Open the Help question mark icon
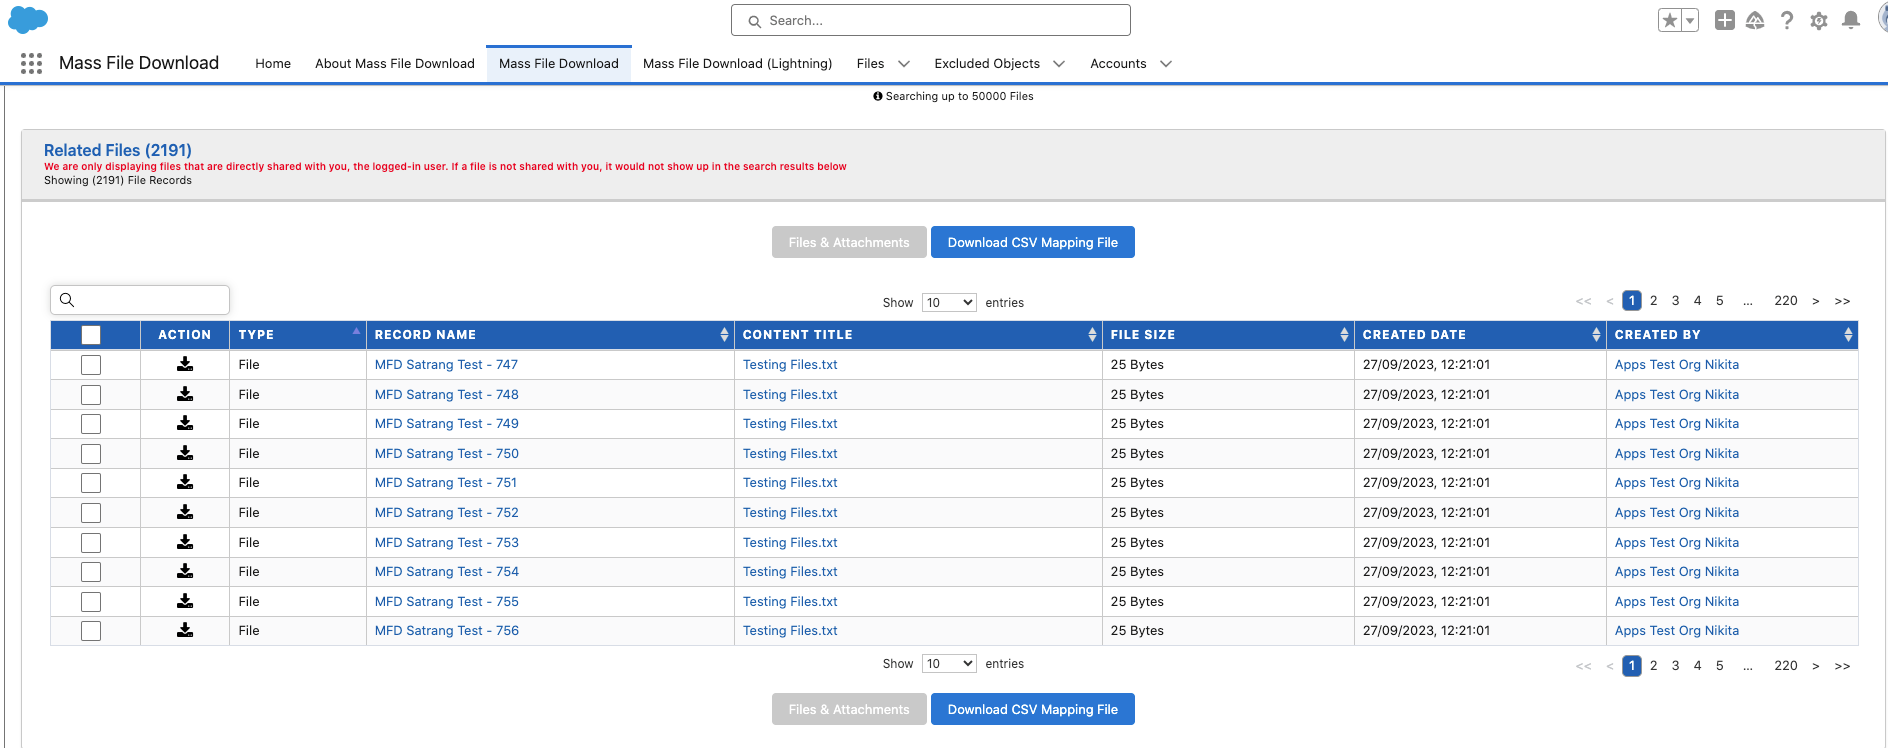The image size is (1888, 748). click(1787, 20)
